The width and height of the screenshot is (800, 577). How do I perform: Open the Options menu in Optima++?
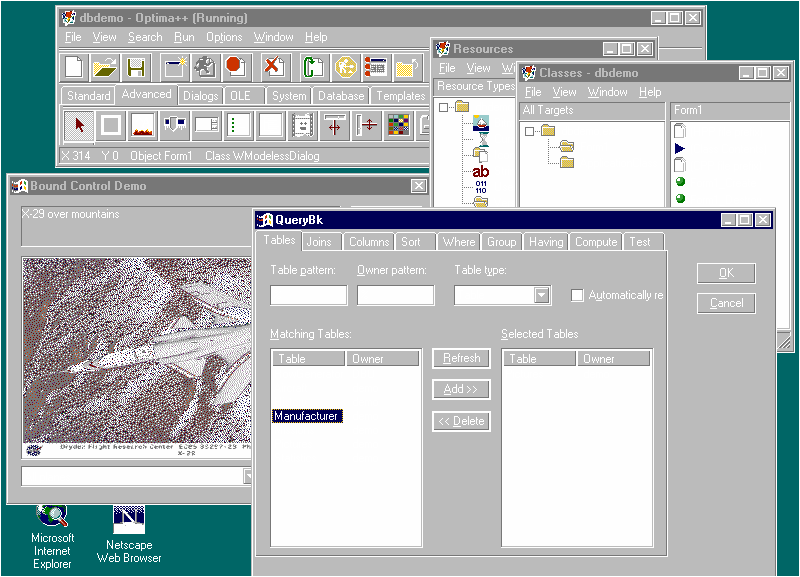(224, 37)
